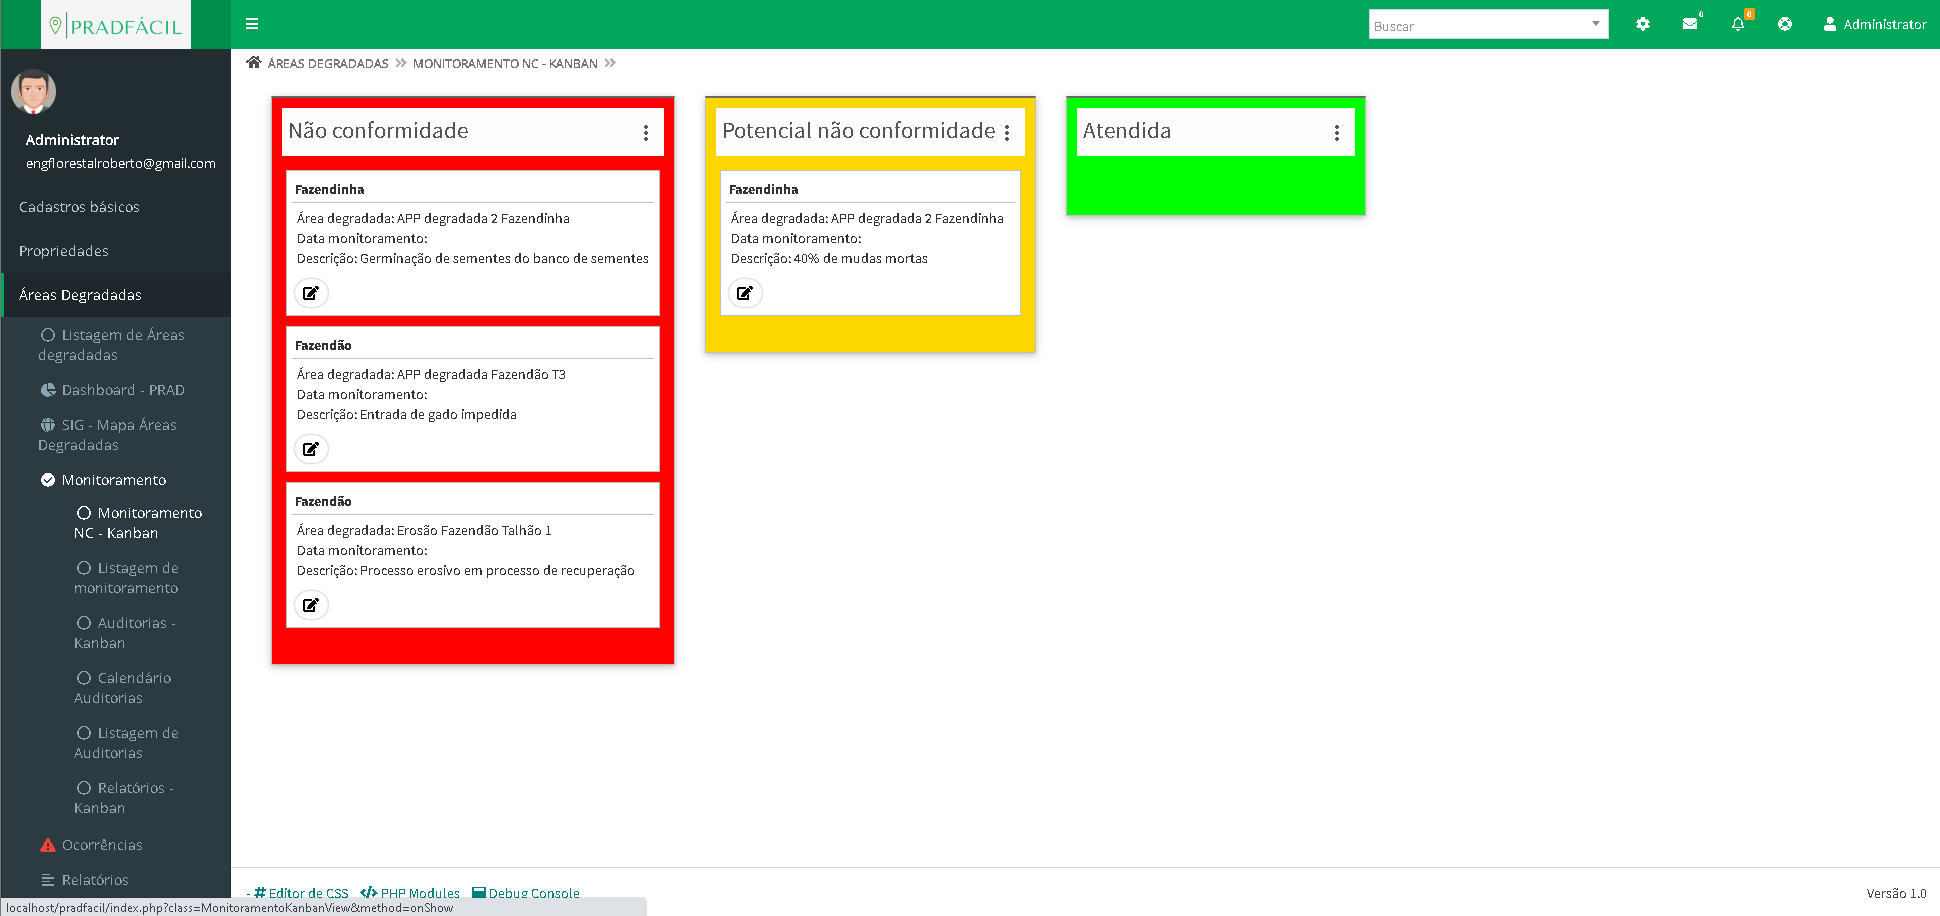
Task: Edit the Processo erosivo card
Action: click(x=311, y=605)
